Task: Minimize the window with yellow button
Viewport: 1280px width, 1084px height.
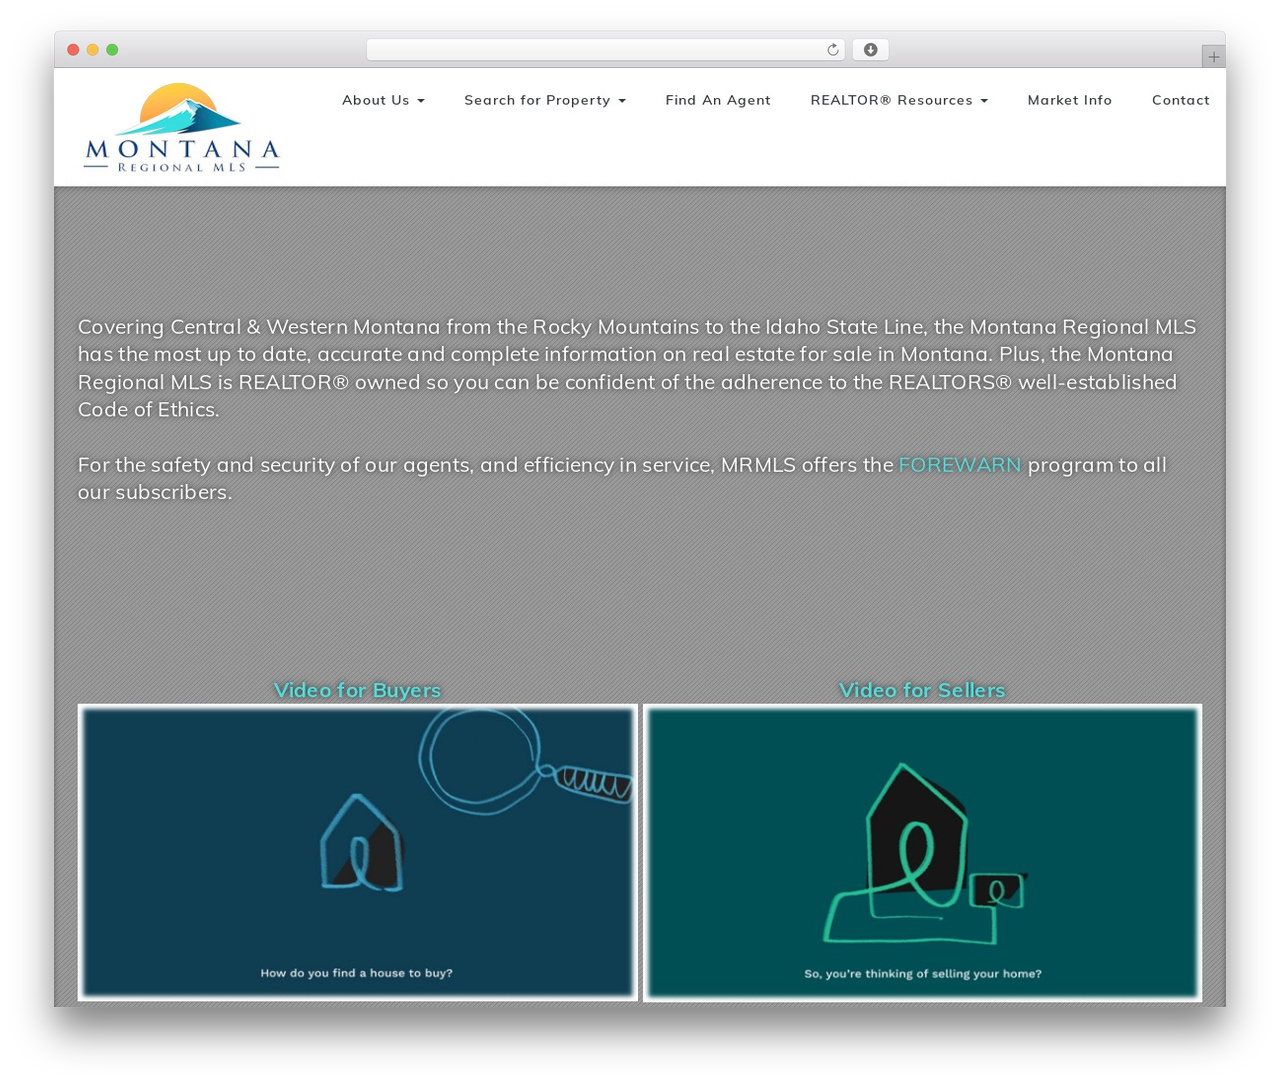Action: [92, 50]
